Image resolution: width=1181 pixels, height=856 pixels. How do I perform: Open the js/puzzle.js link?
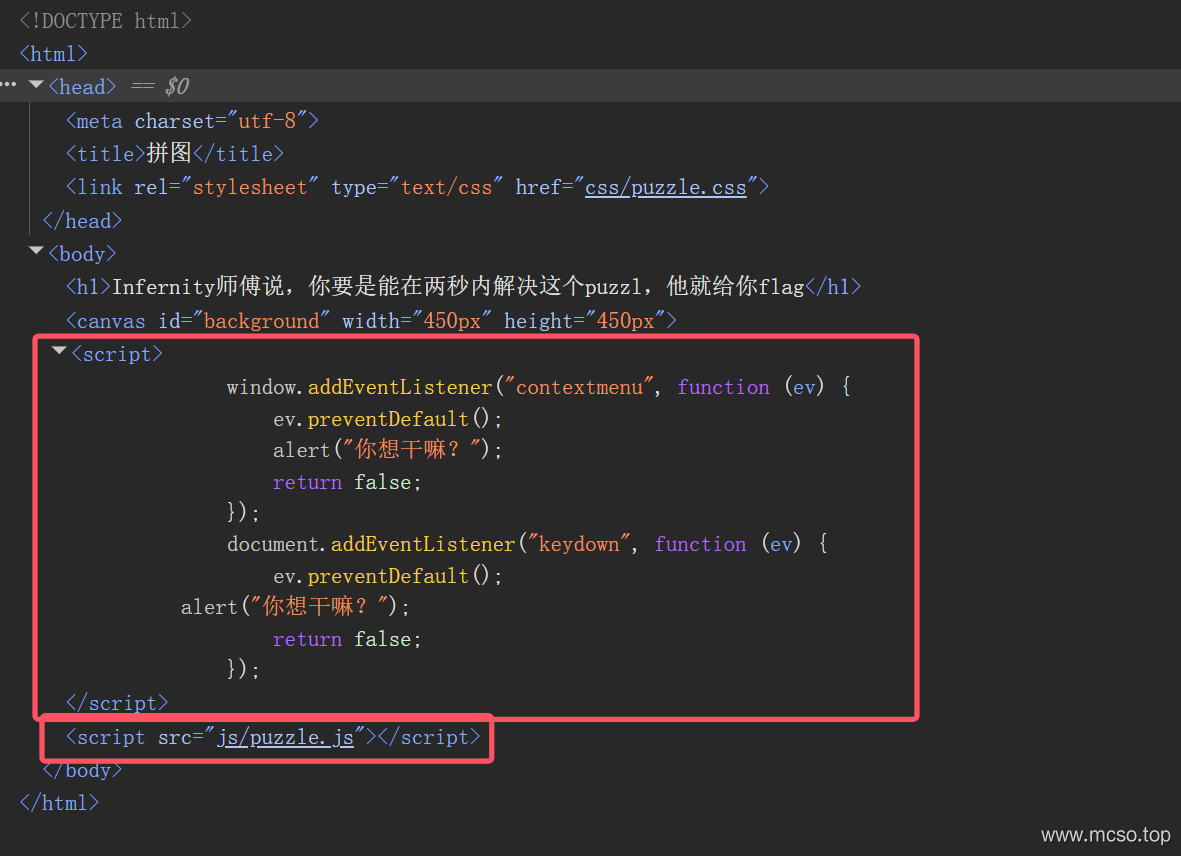pyautogui.click(x=285, y=737)
